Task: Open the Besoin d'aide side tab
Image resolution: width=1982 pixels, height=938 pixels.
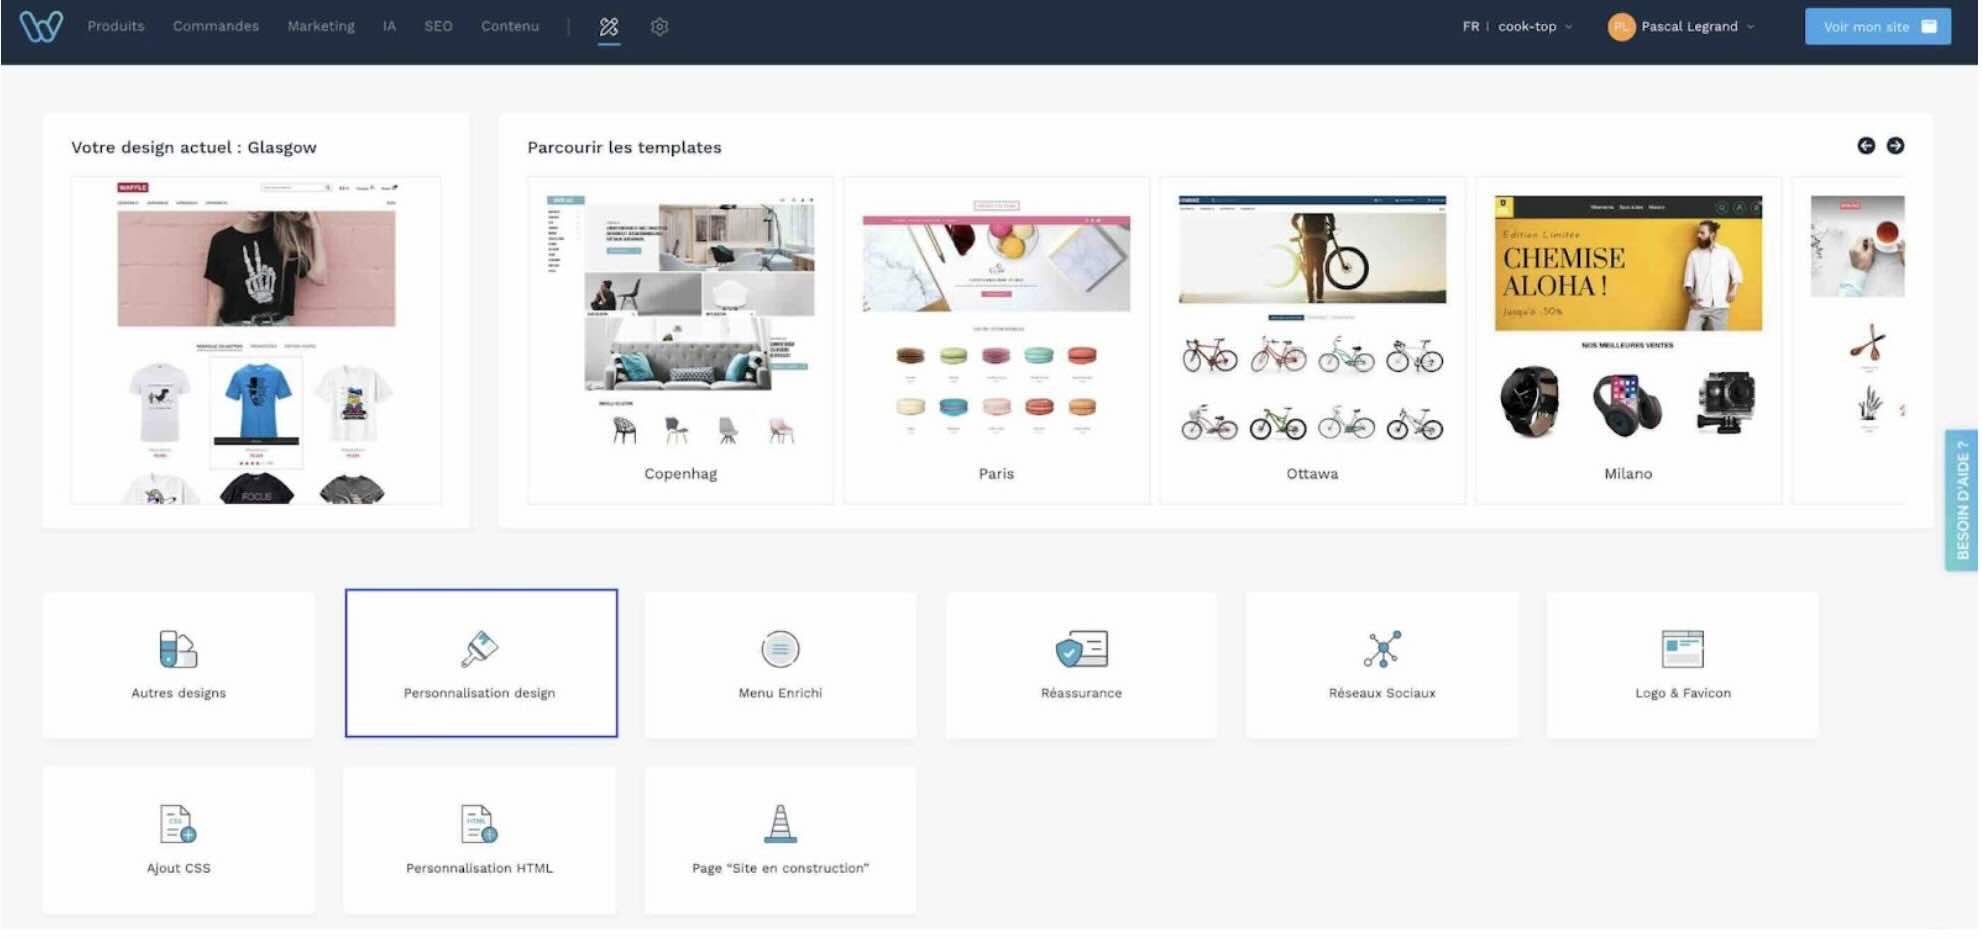Action: (1961, 500)
